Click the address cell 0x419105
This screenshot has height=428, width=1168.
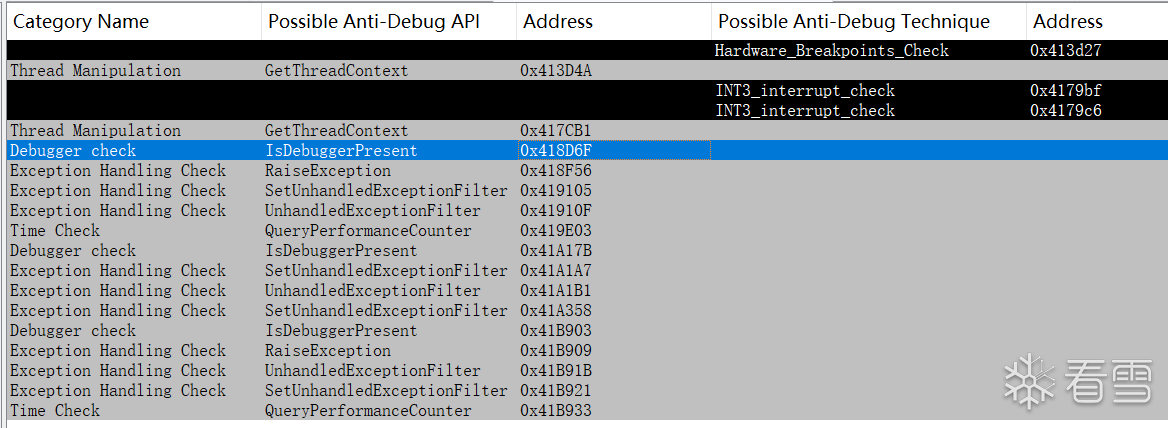pyautogui.click(x=556, y=191)
